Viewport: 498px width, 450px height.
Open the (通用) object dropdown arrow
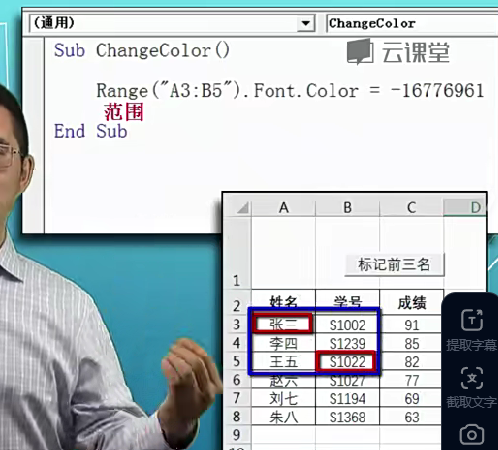point(305,23)
